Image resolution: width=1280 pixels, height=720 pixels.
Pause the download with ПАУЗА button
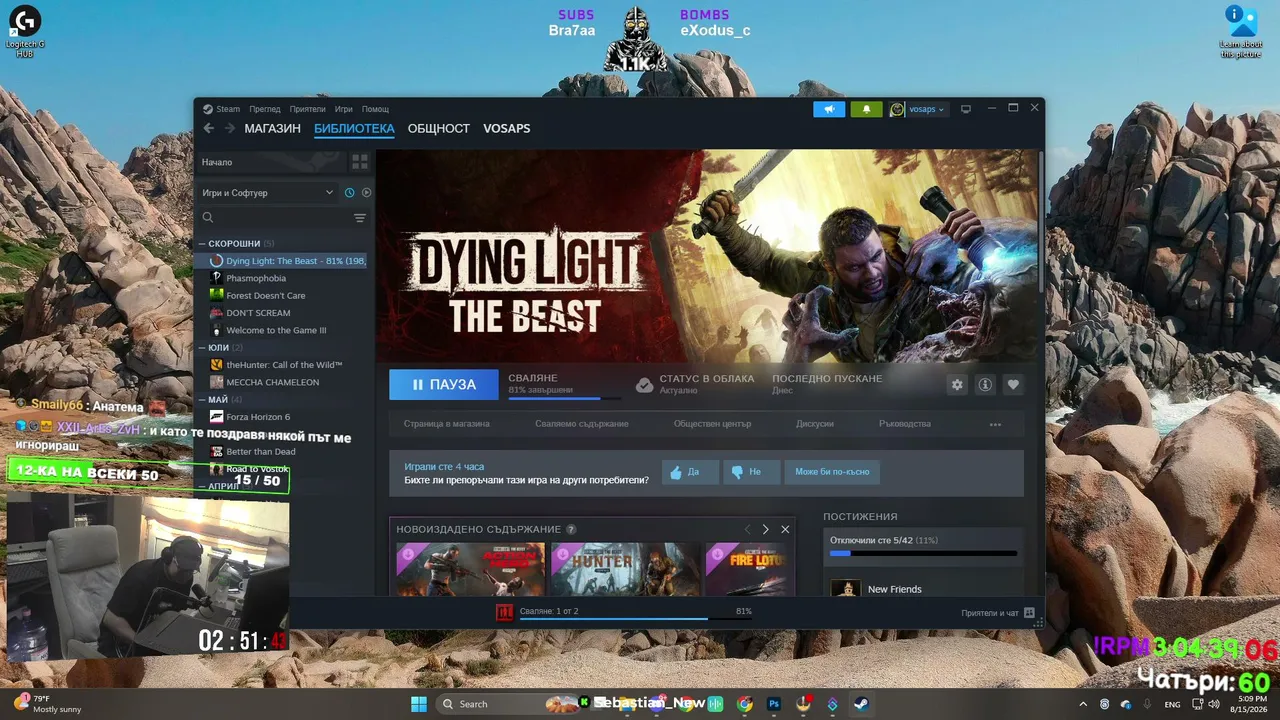(x=445, y=384)
